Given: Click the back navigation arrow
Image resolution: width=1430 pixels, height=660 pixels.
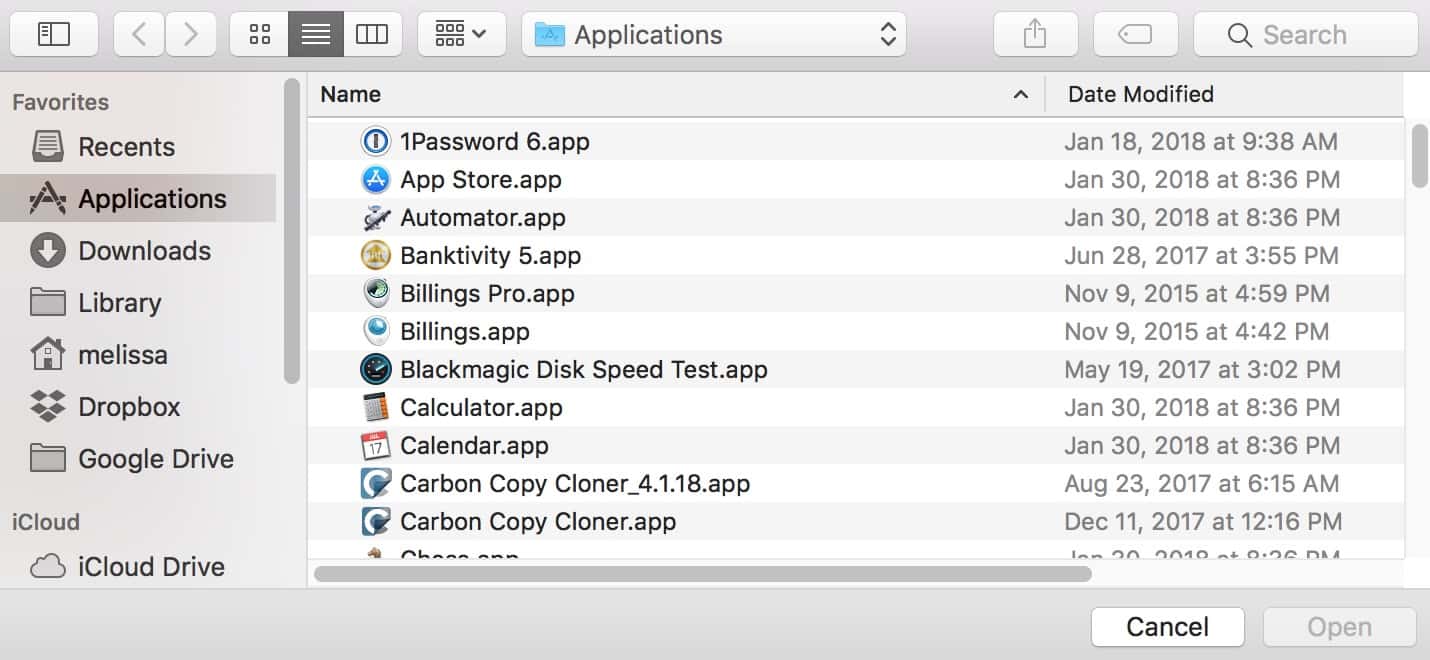Looking at the screenshot, I should [139, 35].
